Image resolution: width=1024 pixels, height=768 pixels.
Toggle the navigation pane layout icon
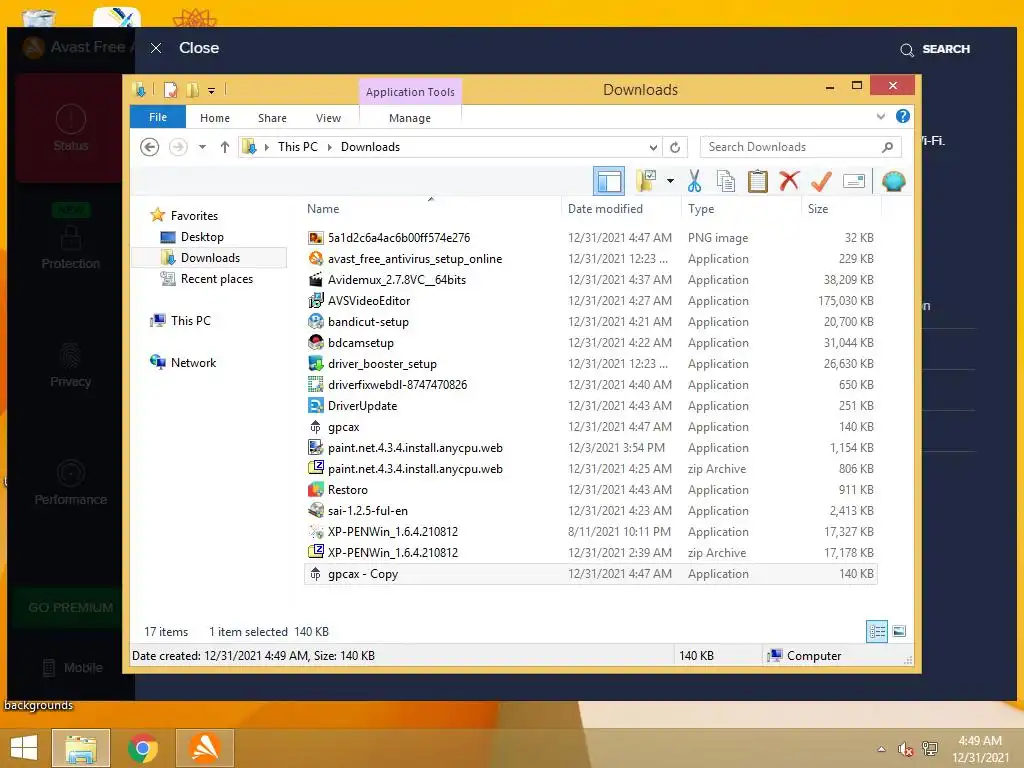point(609,181)
